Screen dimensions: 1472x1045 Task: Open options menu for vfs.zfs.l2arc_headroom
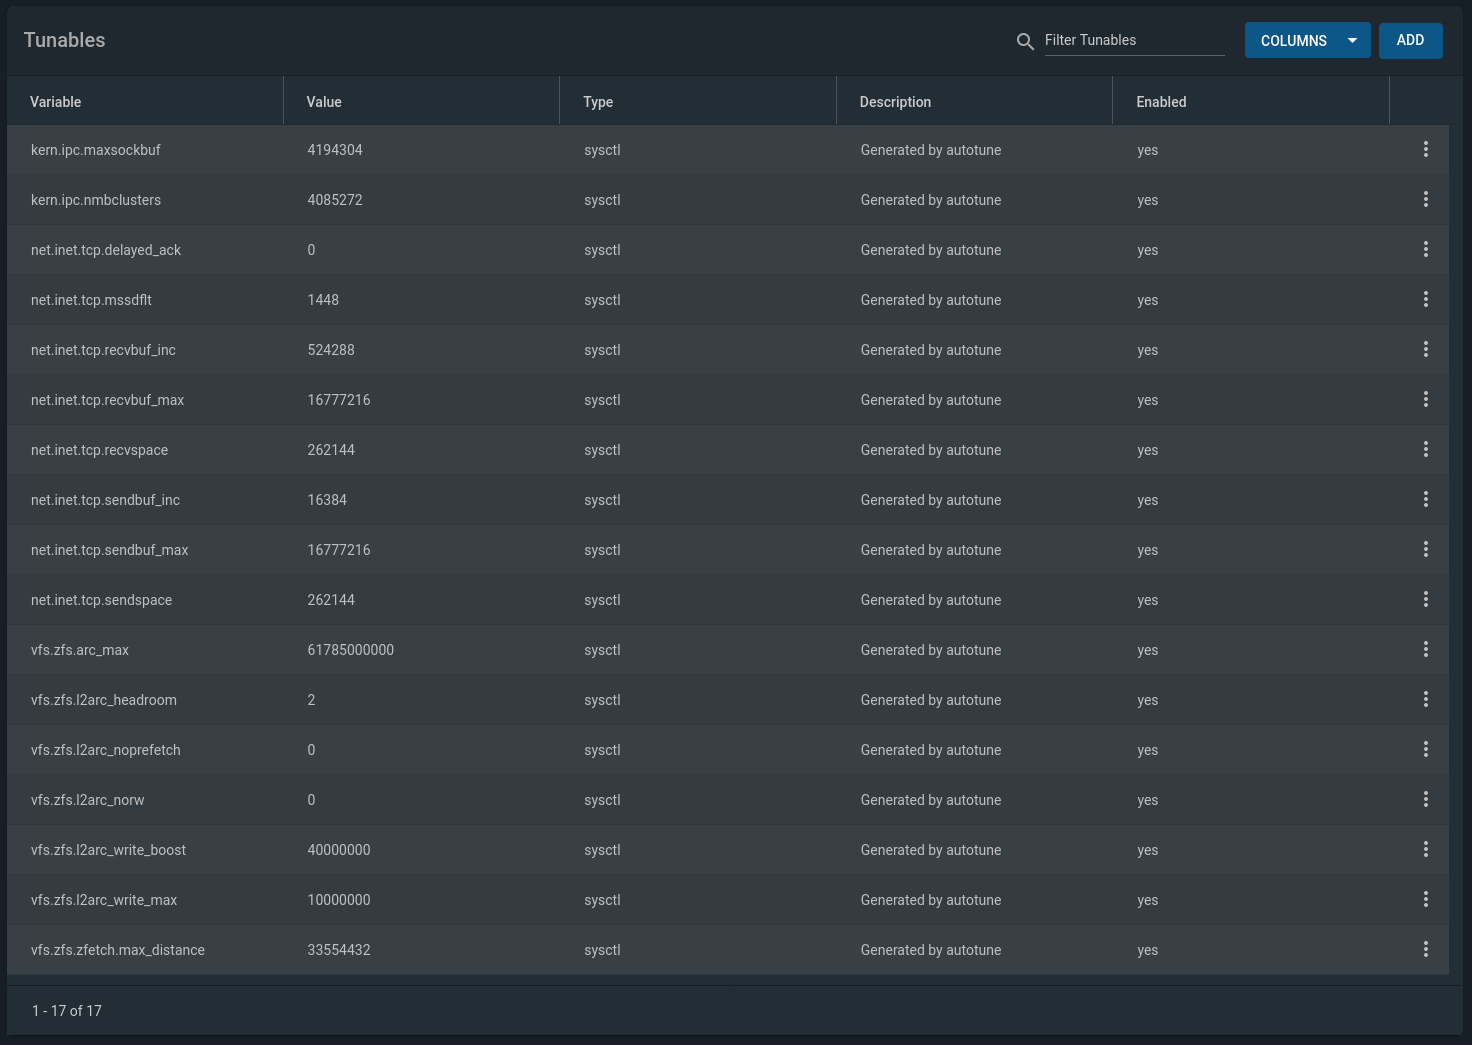pyautogui.click(x=1425, y=700)
